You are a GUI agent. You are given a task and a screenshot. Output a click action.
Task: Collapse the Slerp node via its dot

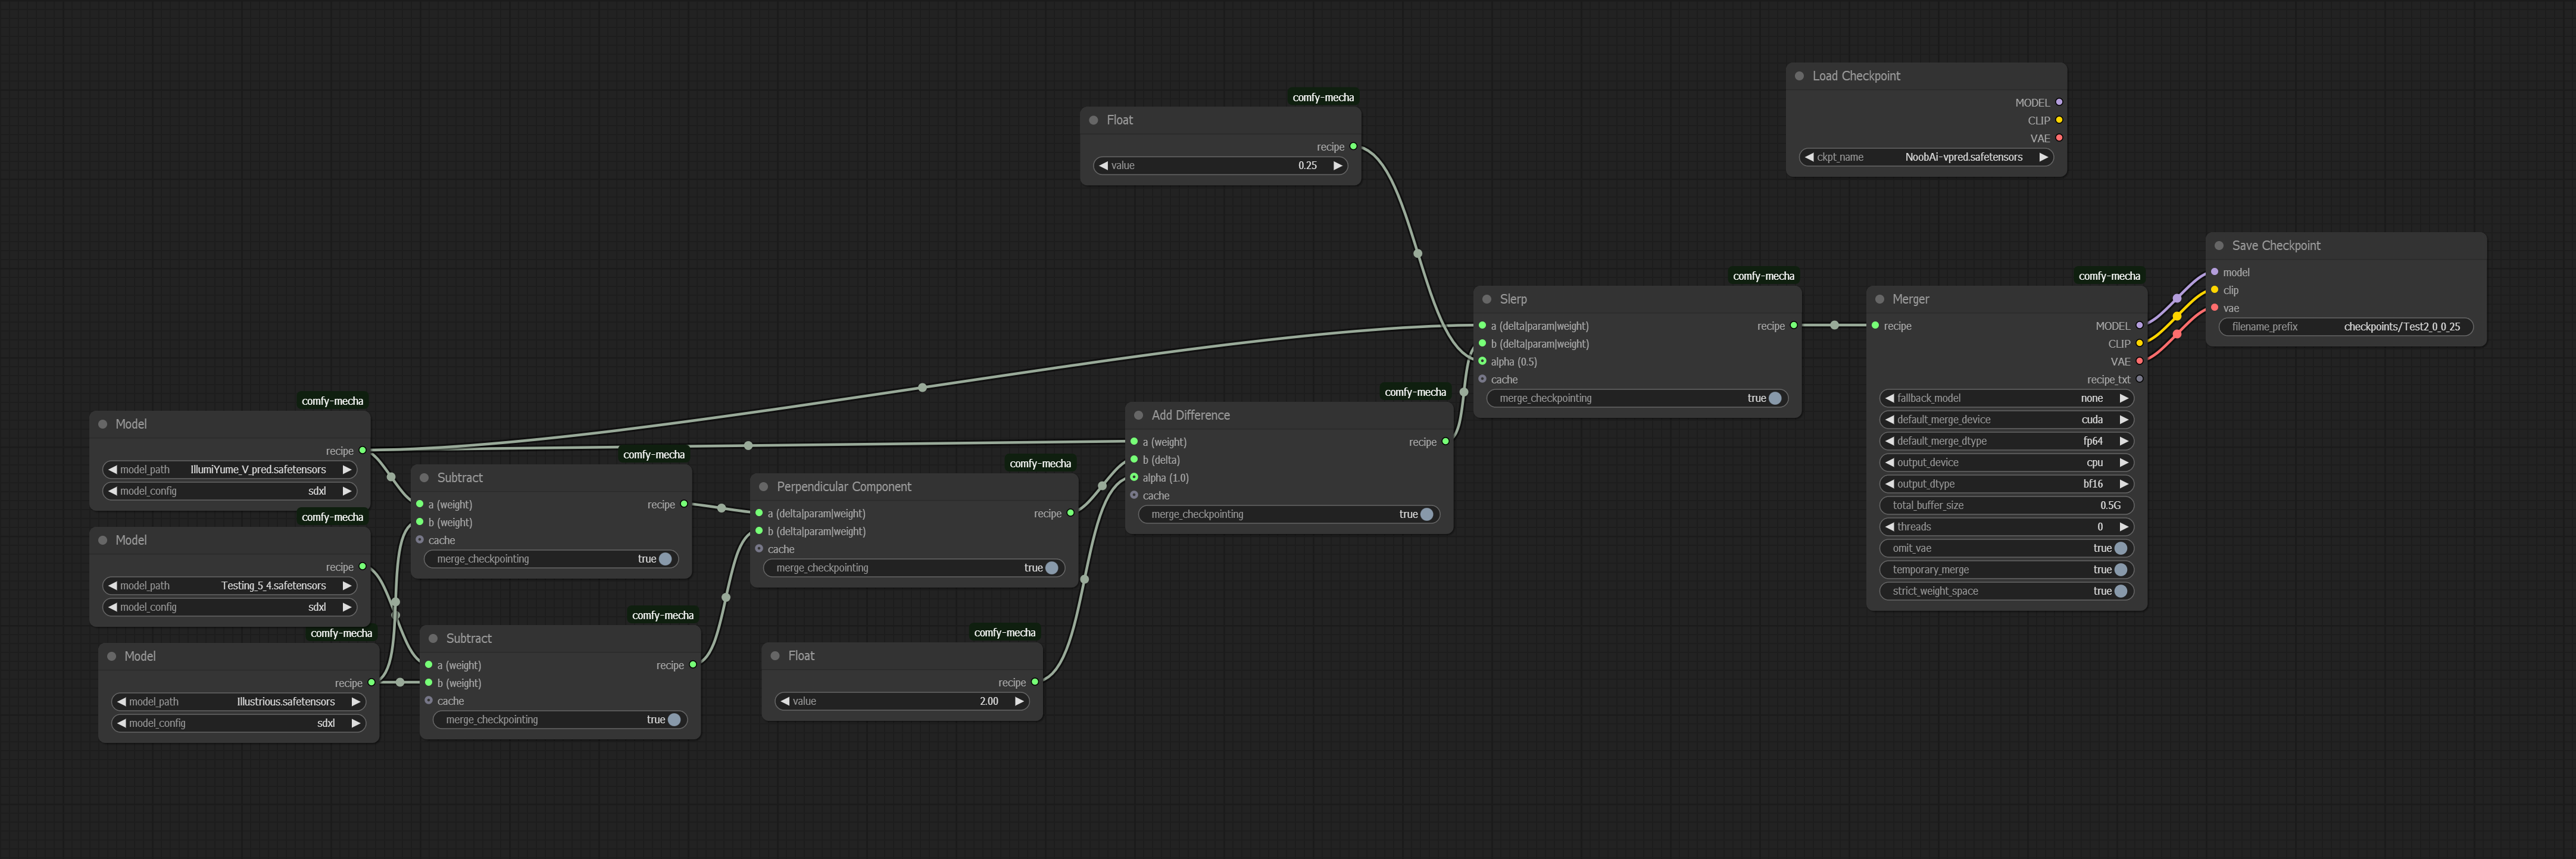pos(1487,299)
